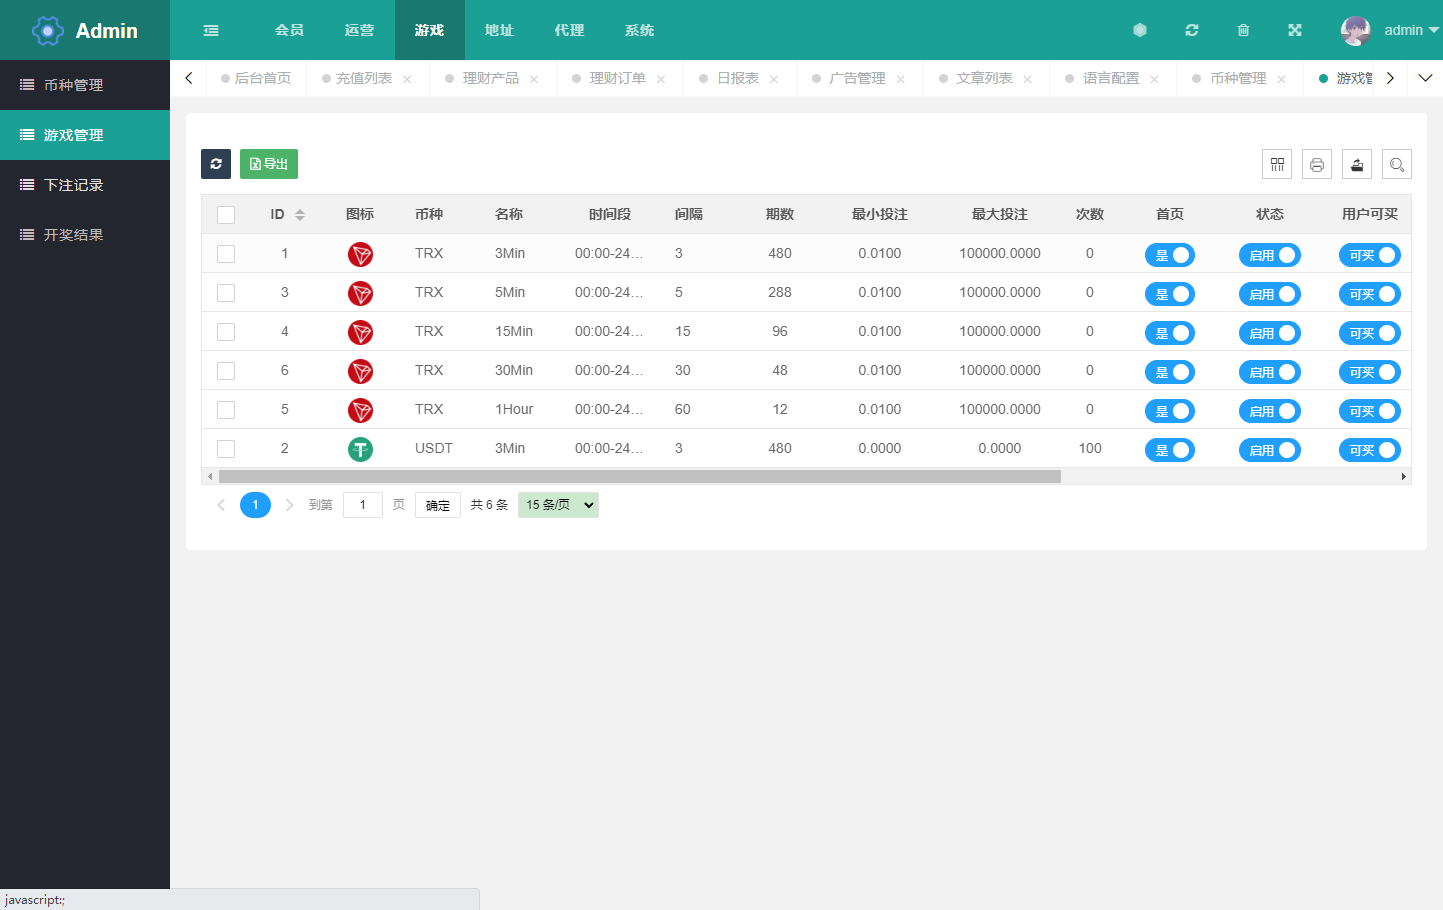Viewport: 1443px width, 910px height.
Task: Click the dark table refresh button
Action: tap(216, 164)
